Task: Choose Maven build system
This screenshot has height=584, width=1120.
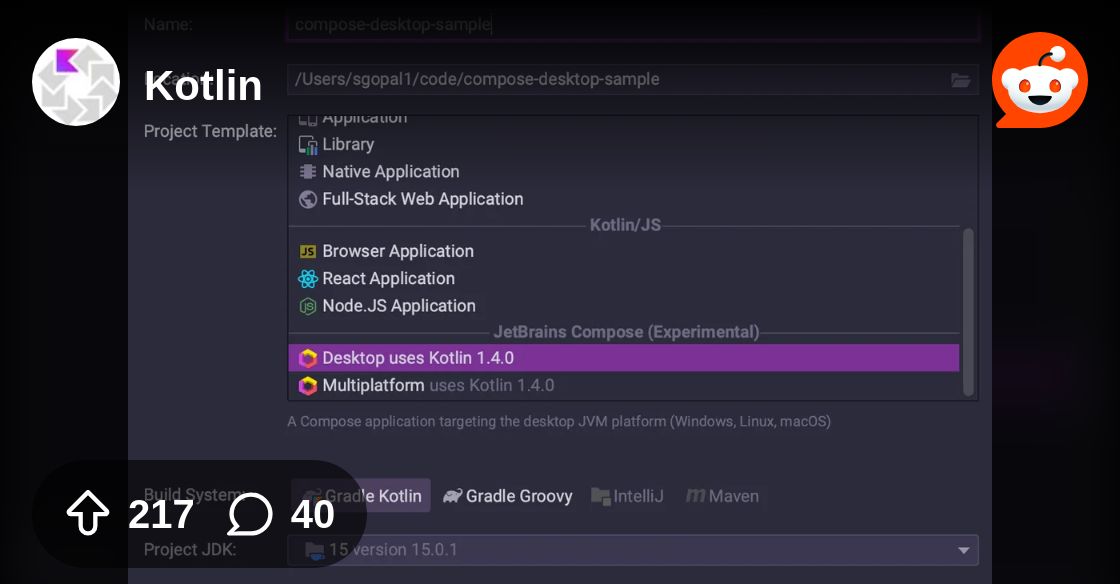Action: 722,495
